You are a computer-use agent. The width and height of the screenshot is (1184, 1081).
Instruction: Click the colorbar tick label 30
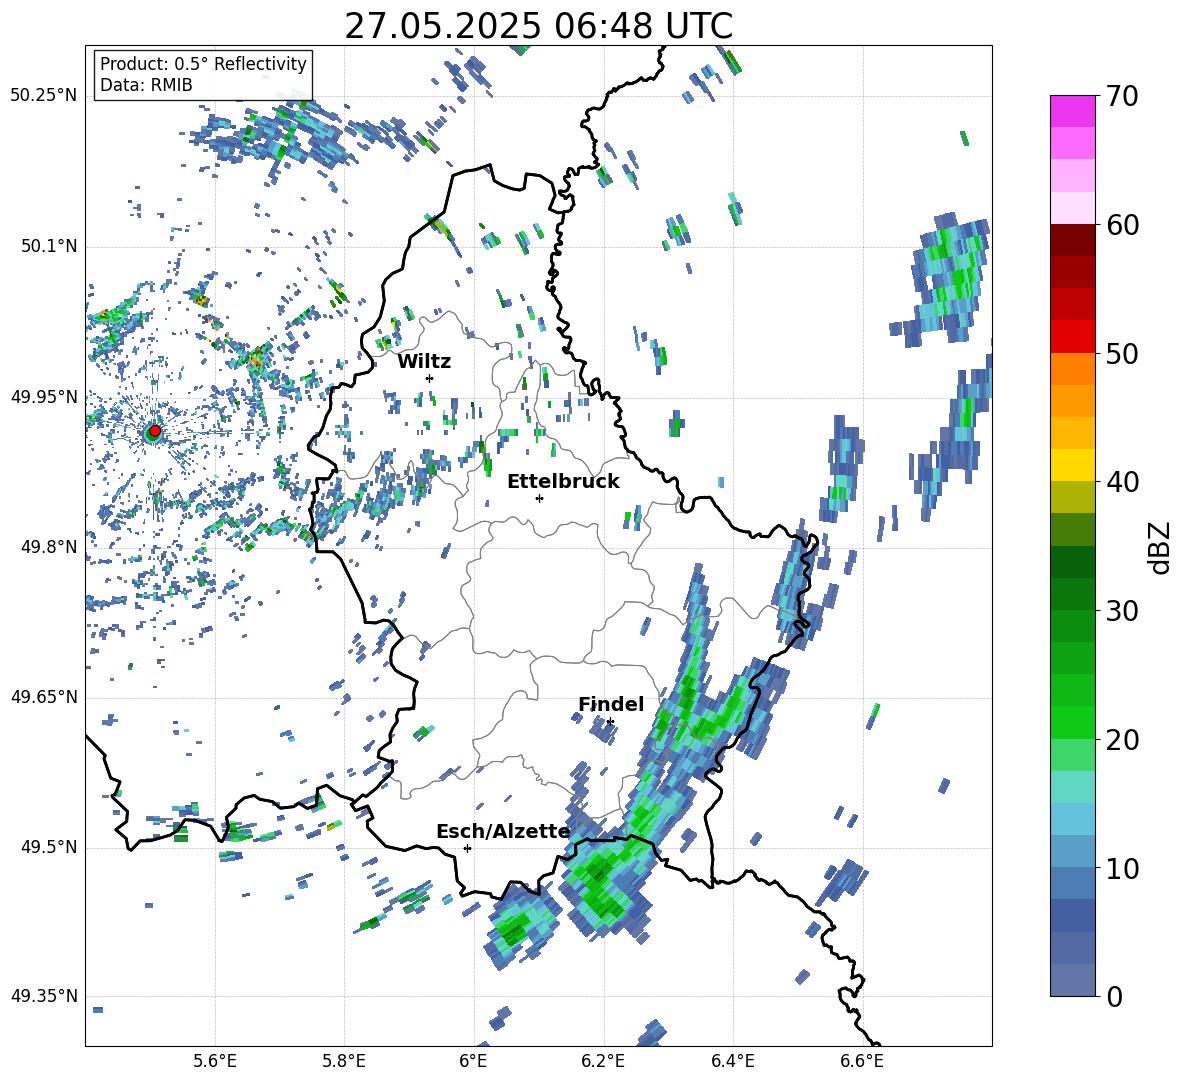point(1122,611)
